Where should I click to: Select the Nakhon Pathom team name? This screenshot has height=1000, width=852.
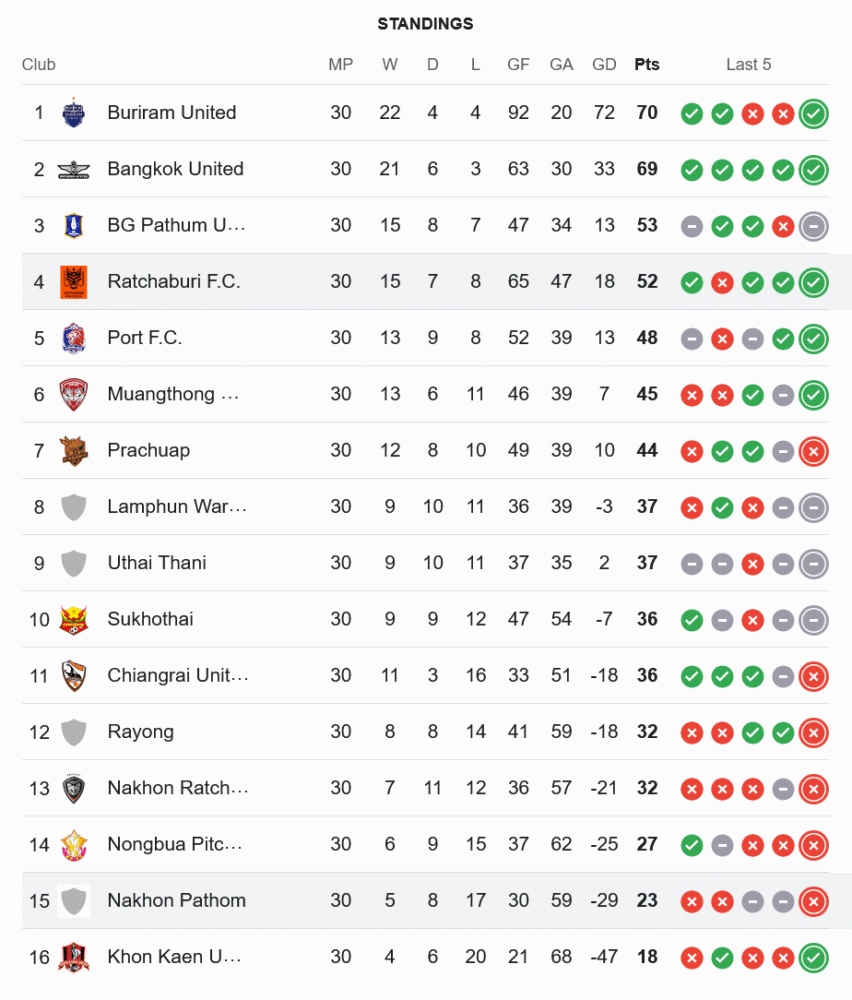coord(176,900)
